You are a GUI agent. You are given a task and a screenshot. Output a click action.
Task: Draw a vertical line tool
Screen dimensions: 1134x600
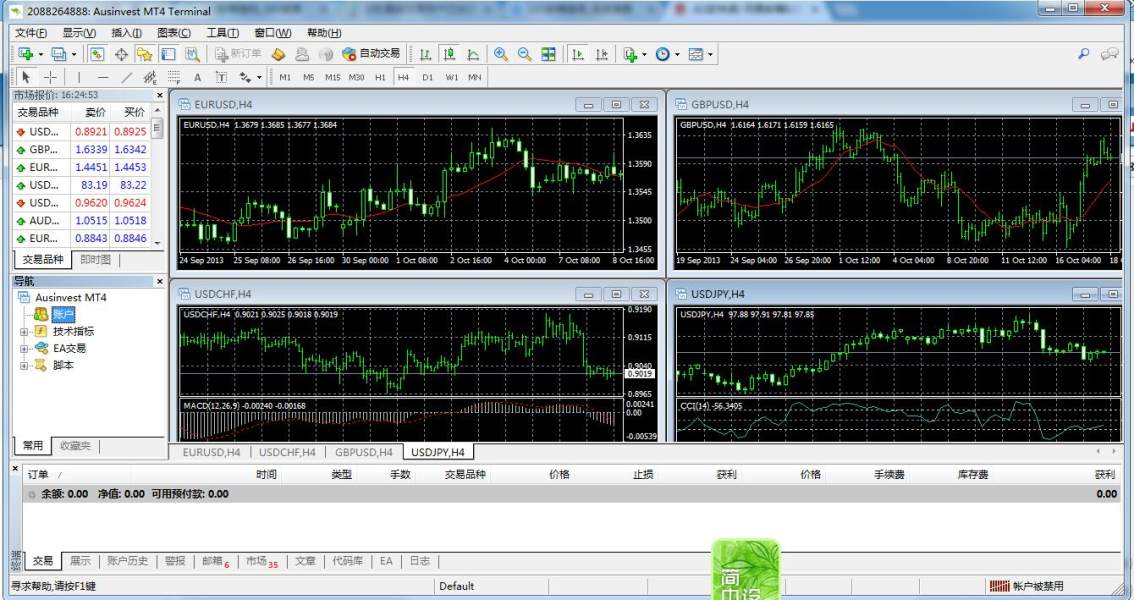tap(79, 77)
